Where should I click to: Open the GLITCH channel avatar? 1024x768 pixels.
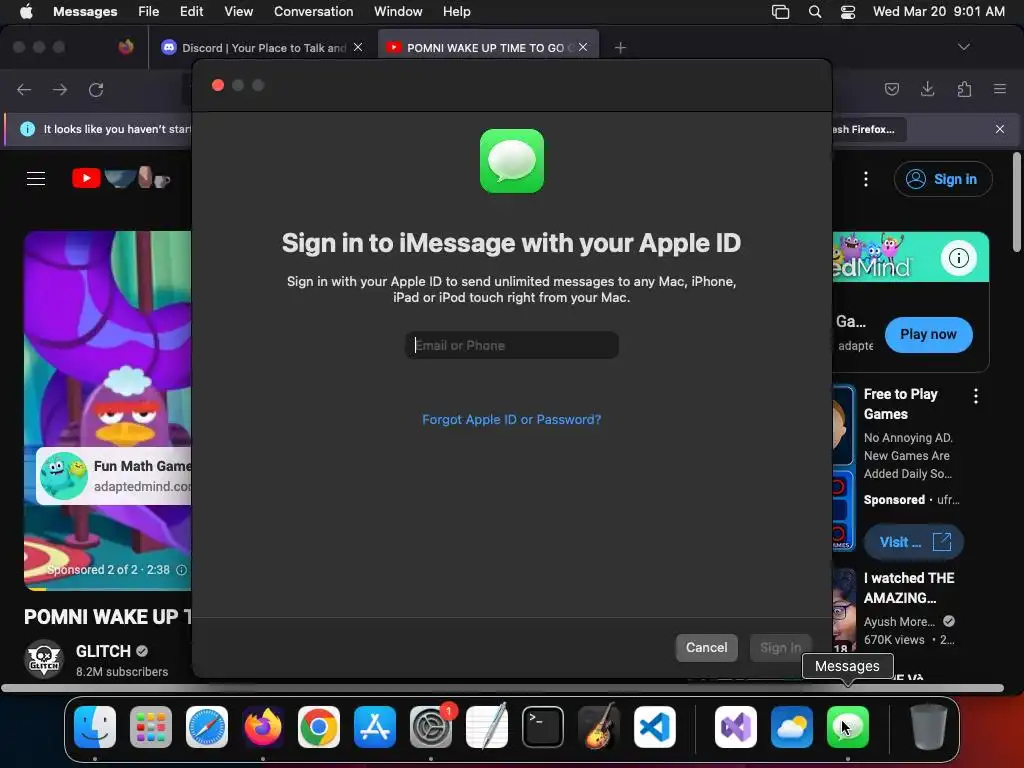[44, 660]
